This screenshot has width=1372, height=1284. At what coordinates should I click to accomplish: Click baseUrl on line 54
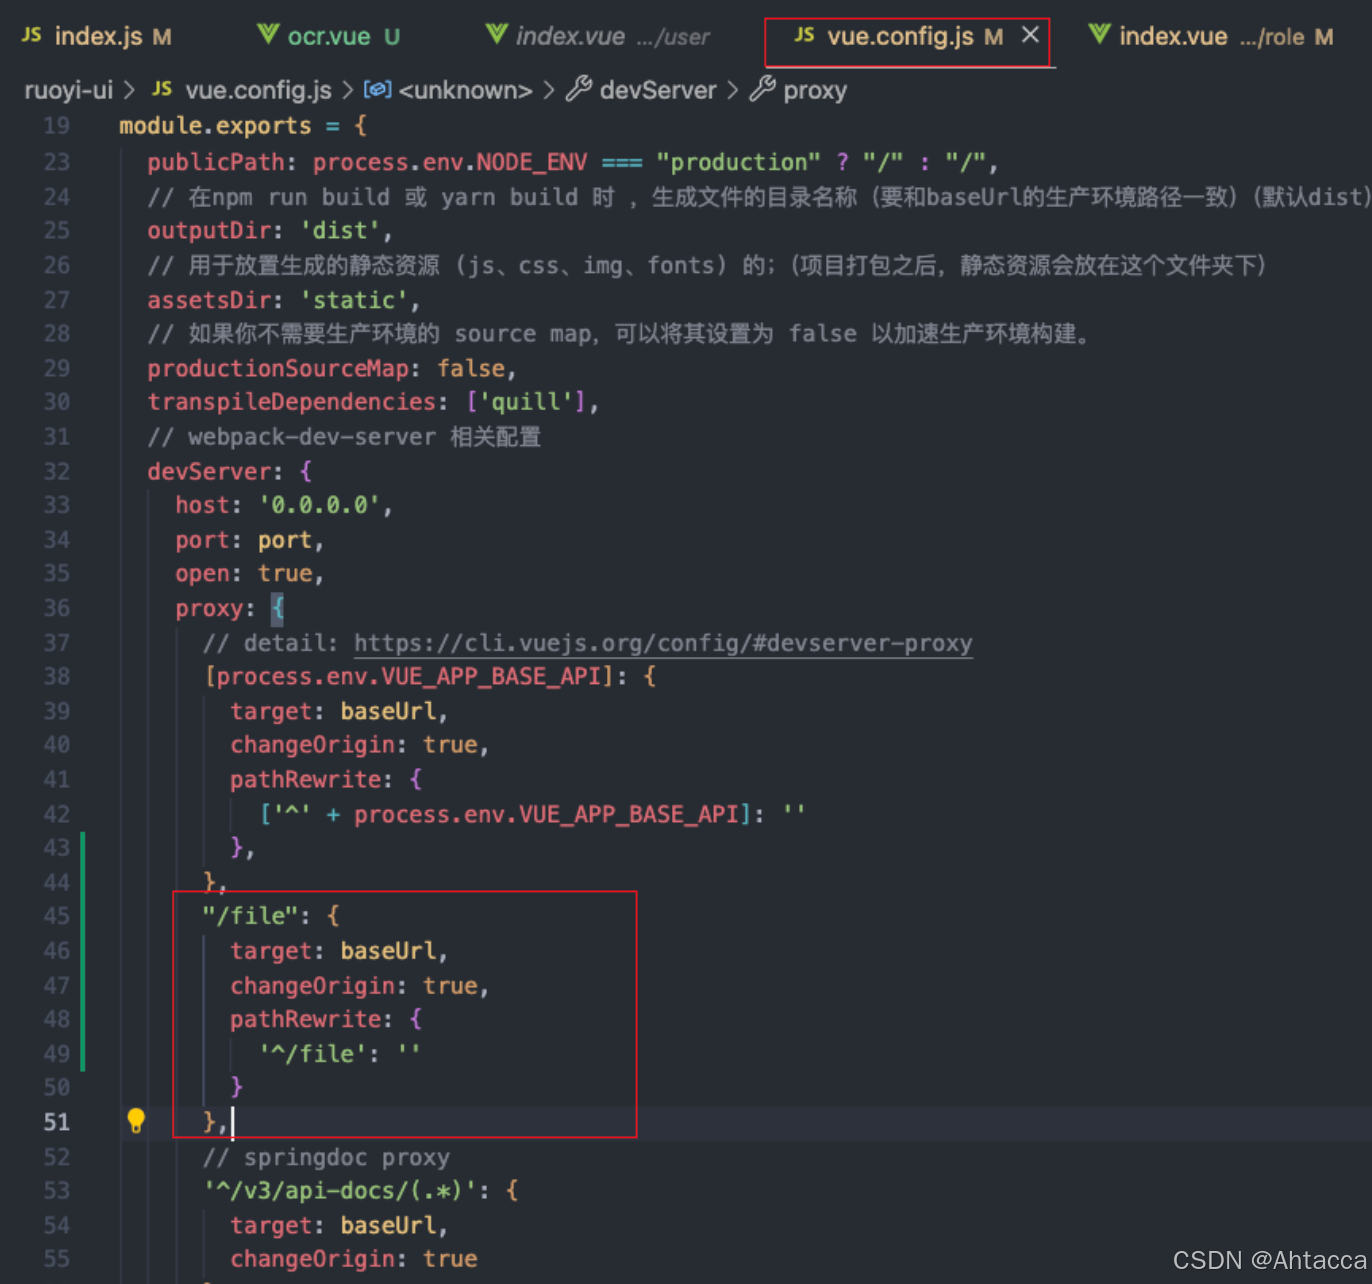coord(388,1226)
